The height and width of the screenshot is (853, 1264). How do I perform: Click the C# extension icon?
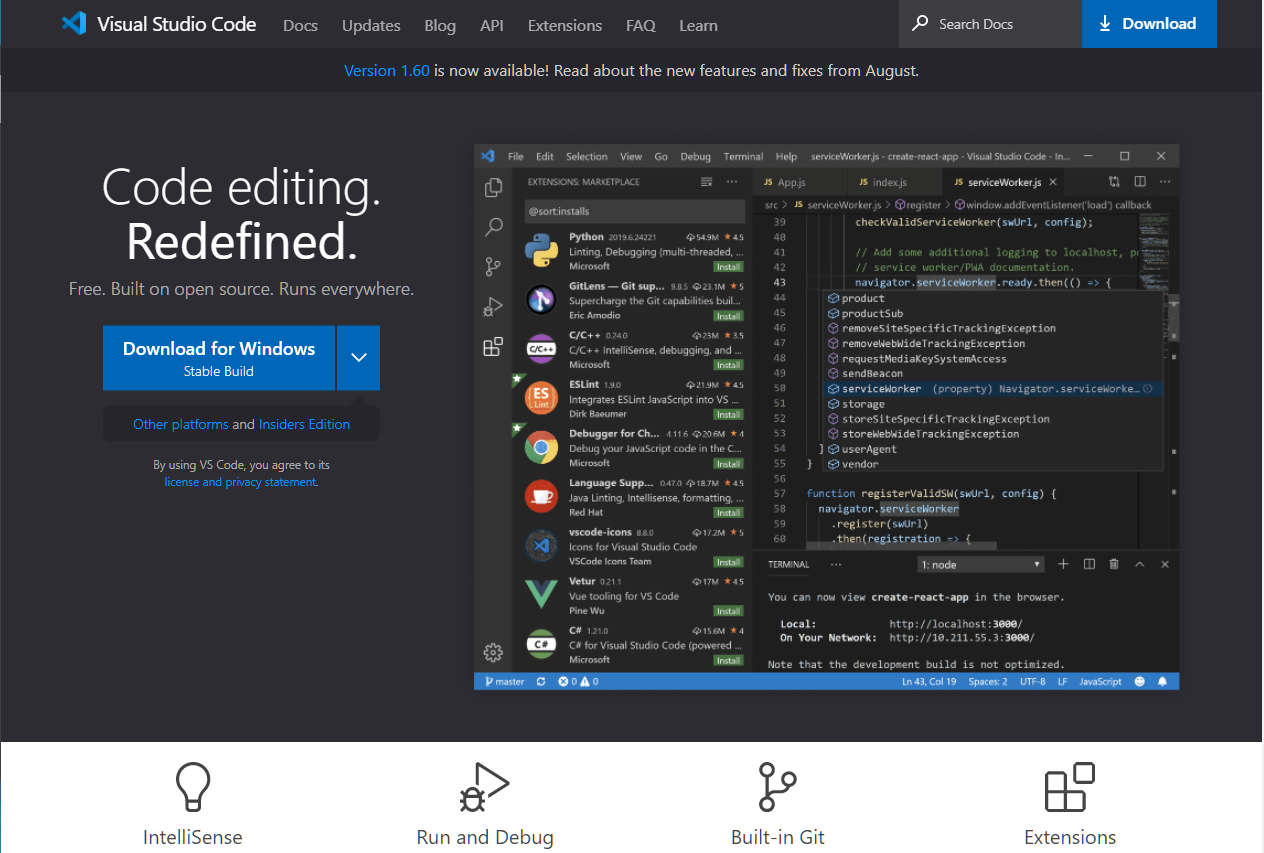(x=541, y=644)
